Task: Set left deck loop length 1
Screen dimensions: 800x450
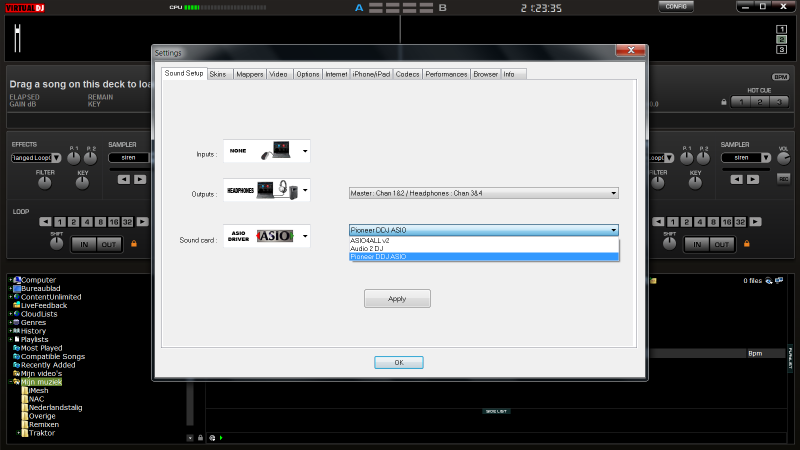Action: [x=60, y=222]
